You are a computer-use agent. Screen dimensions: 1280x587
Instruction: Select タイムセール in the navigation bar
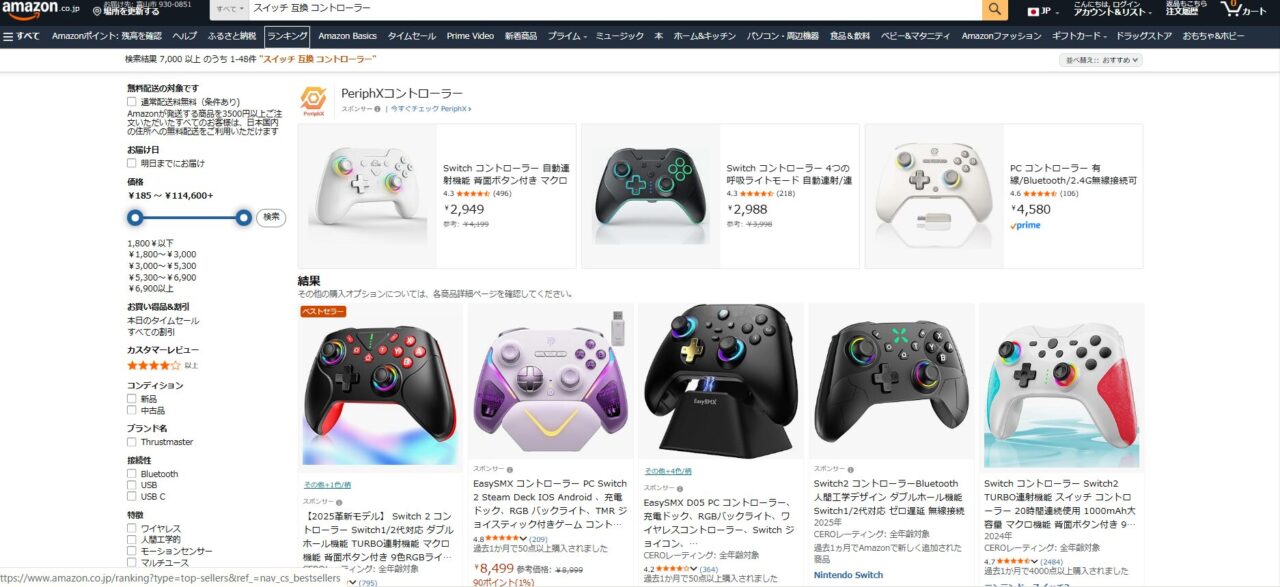(x=412, y=36)
